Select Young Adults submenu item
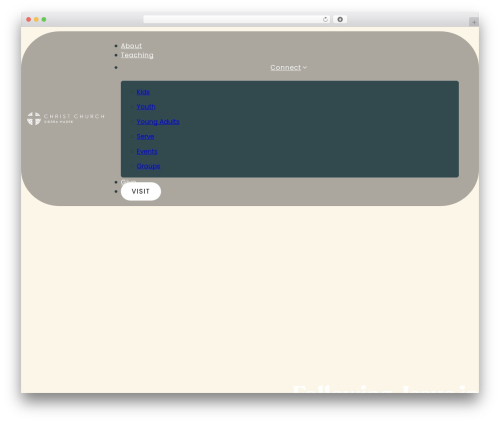This screenshot has height=423, width=500. [158, 122]
